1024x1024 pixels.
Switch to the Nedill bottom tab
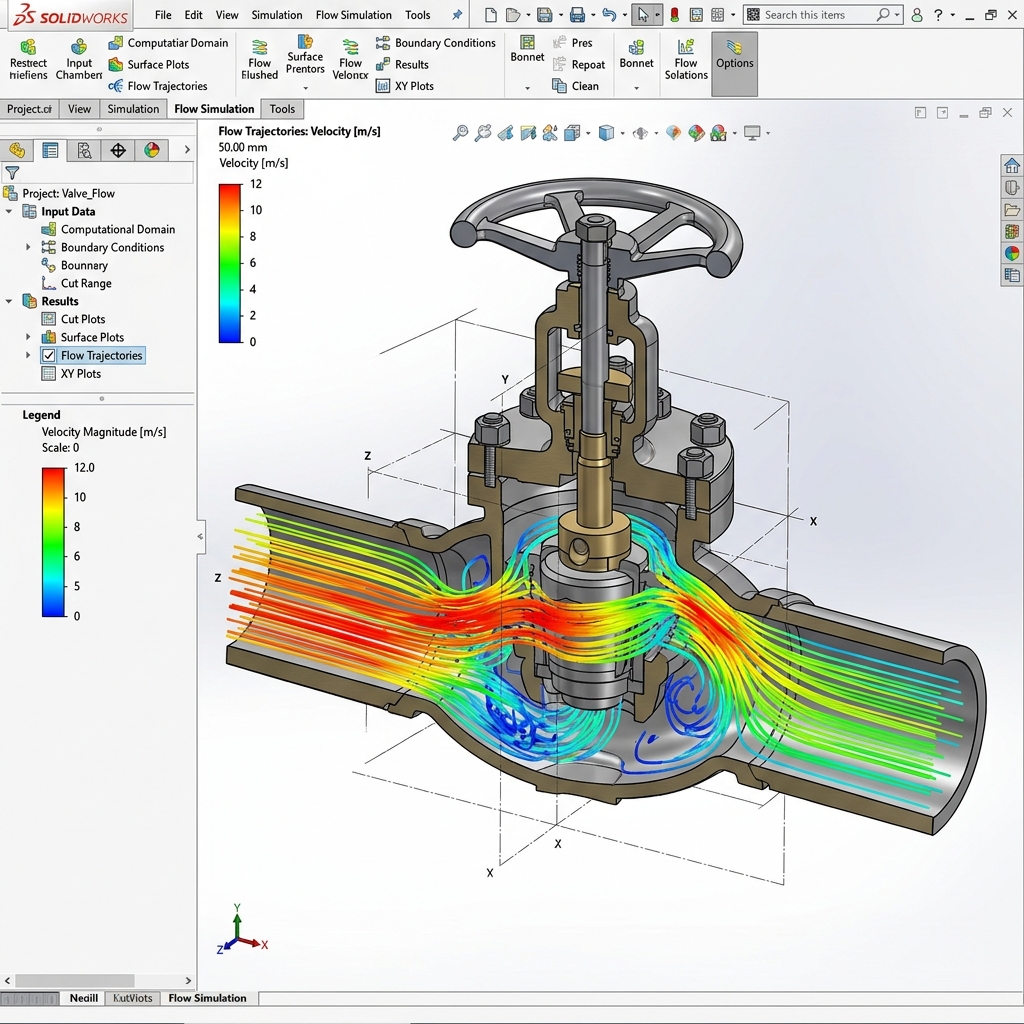84,998
